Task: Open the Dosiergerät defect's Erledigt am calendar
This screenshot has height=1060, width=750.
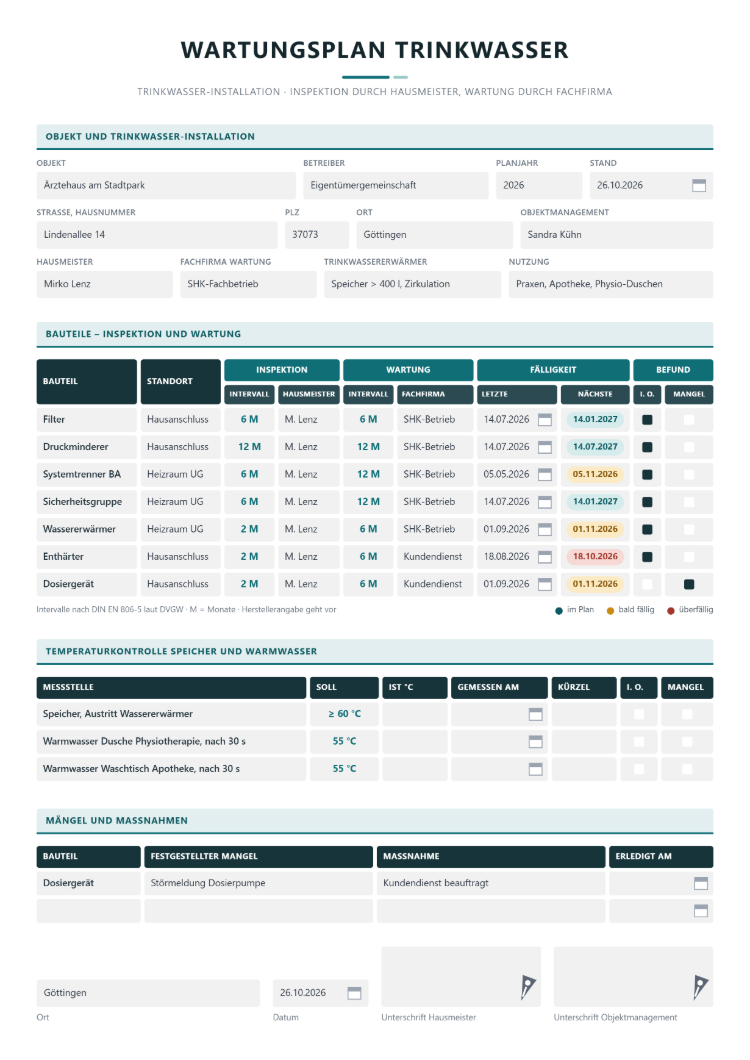Action: pos(701,884)
